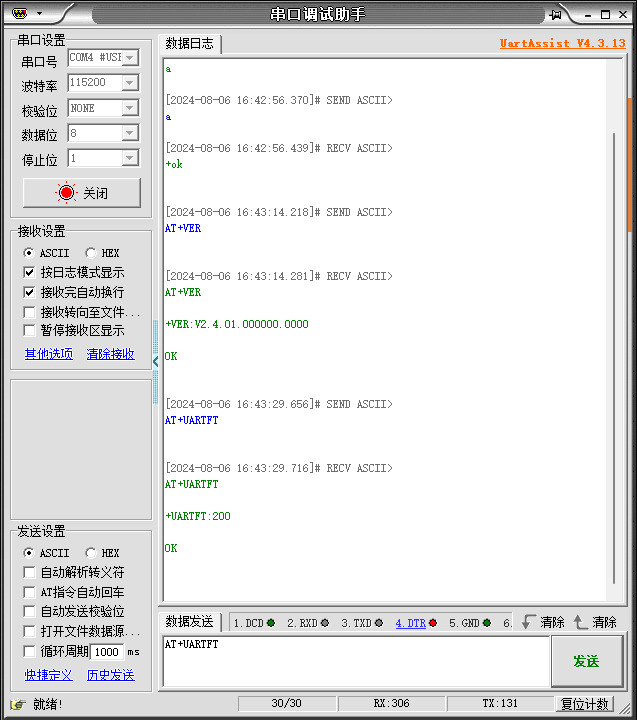The image size is (637, 720).
Task: Enable AT指令自动回车 checkbox
Action: (x=29, y=592)
